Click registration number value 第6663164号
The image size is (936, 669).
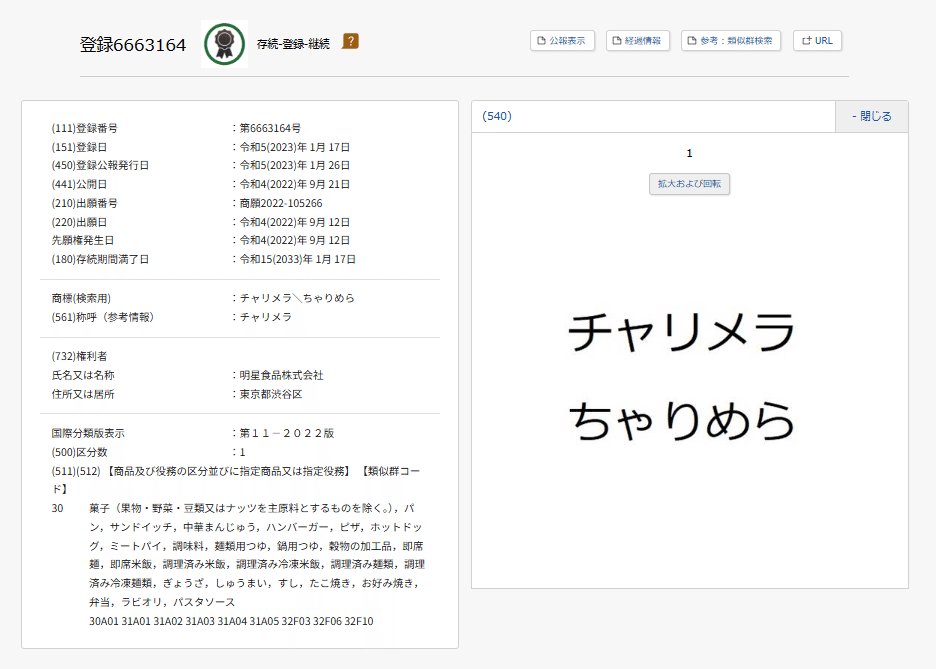[x=270, y=128]
